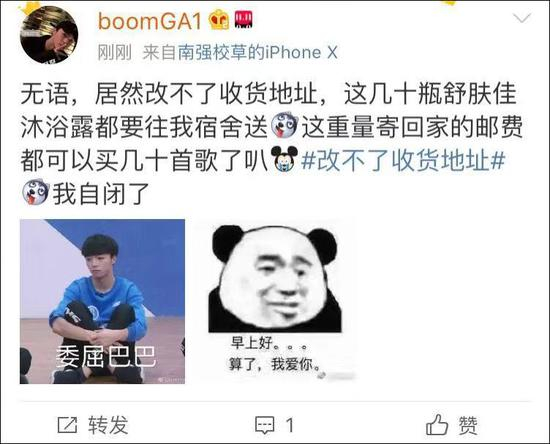The image size is (550, 444).
Task: Tap the husky emoji before 我自闭了
Action: click(35, 193)
